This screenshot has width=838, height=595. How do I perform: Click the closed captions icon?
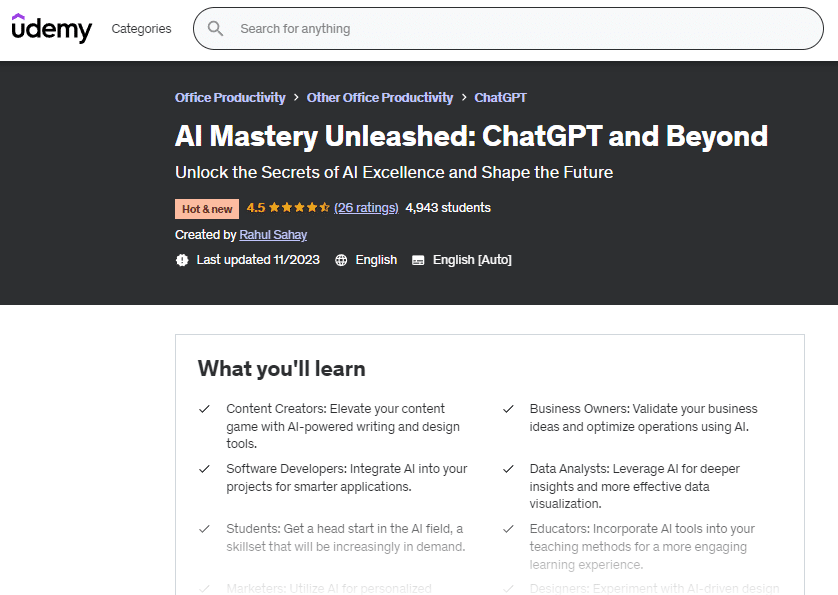[x=418, y=260]
